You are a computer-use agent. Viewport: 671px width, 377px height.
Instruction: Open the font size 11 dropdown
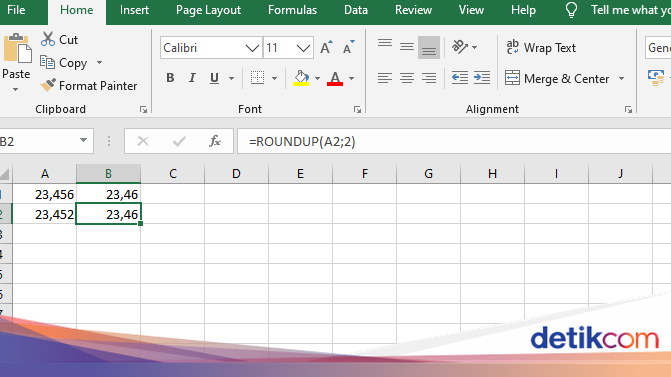click(x=303, y=48)
